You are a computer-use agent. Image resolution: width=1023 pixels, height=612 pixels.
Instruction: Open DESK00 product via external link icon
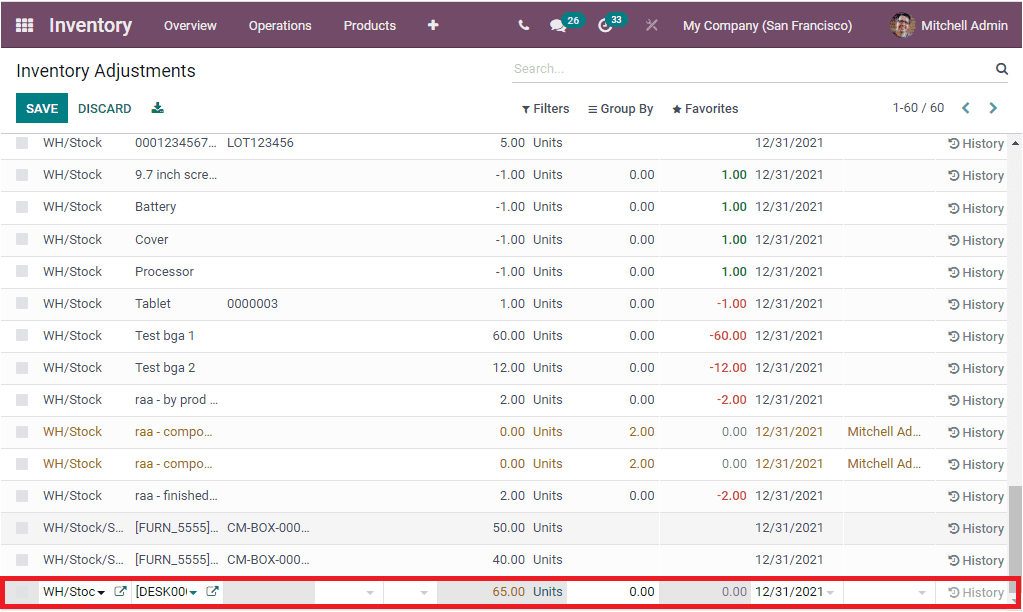click(x=211, y=591)
